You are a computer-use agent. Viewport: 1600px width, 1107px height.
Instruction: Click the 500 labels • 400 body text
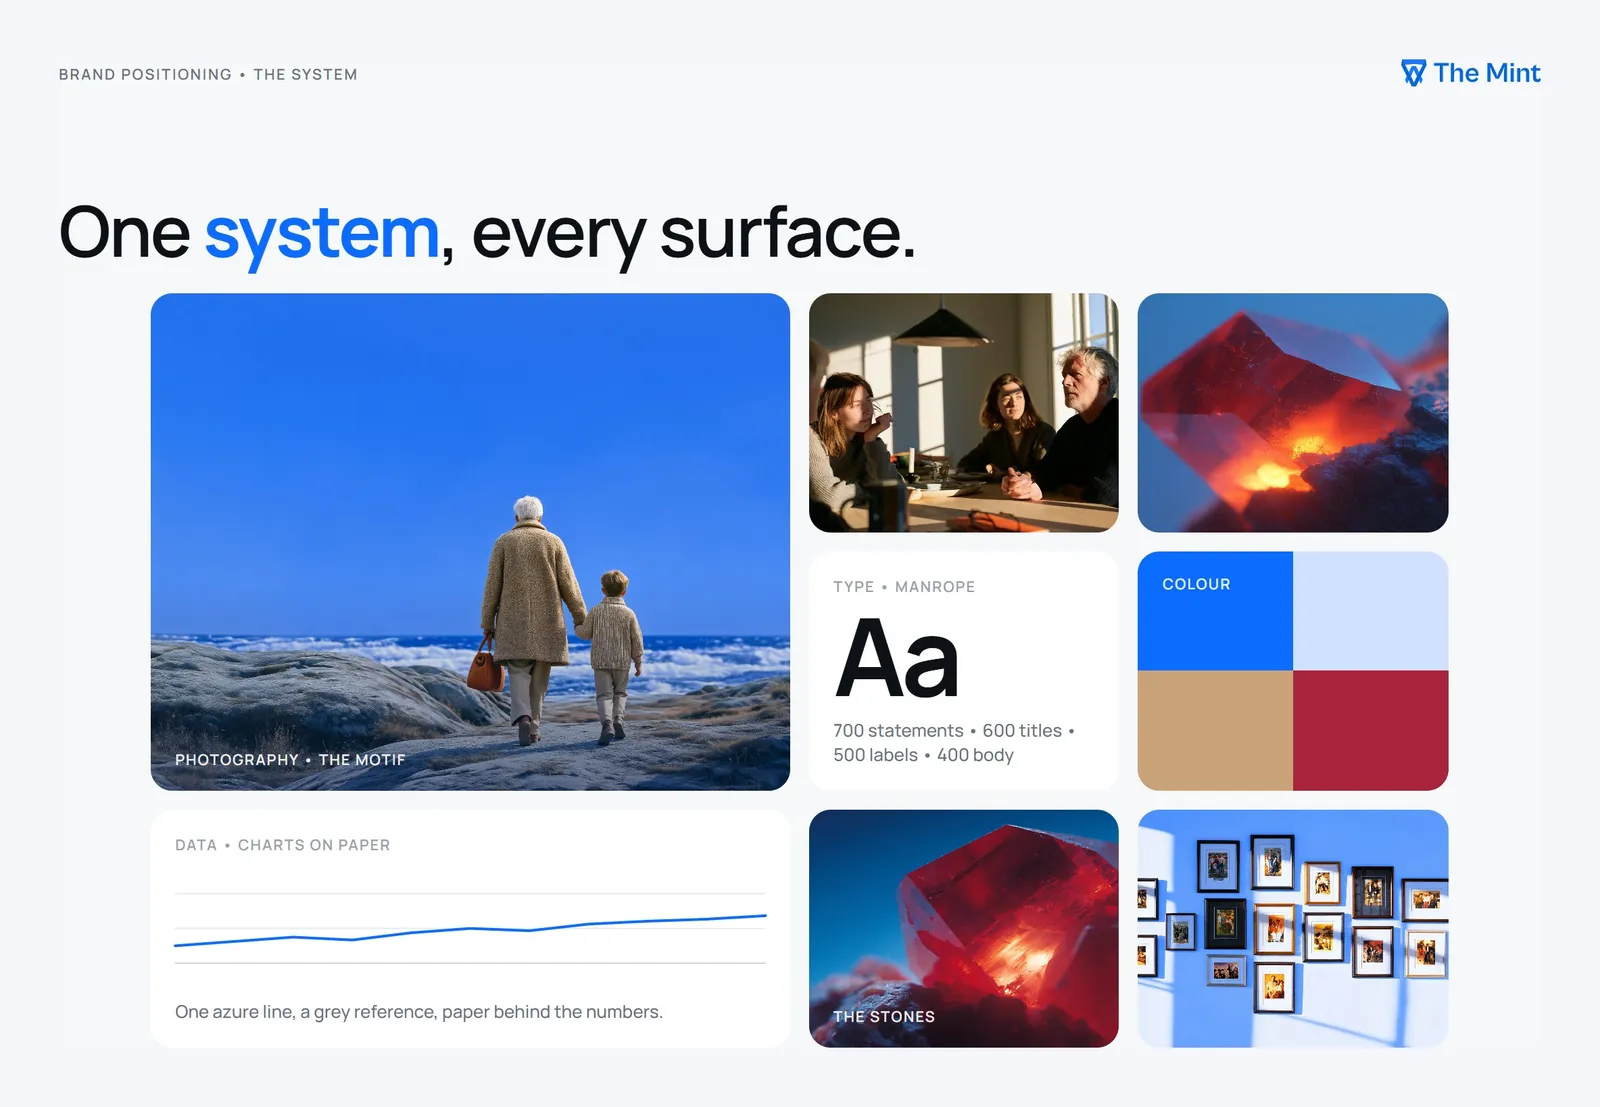click(924, 755)
